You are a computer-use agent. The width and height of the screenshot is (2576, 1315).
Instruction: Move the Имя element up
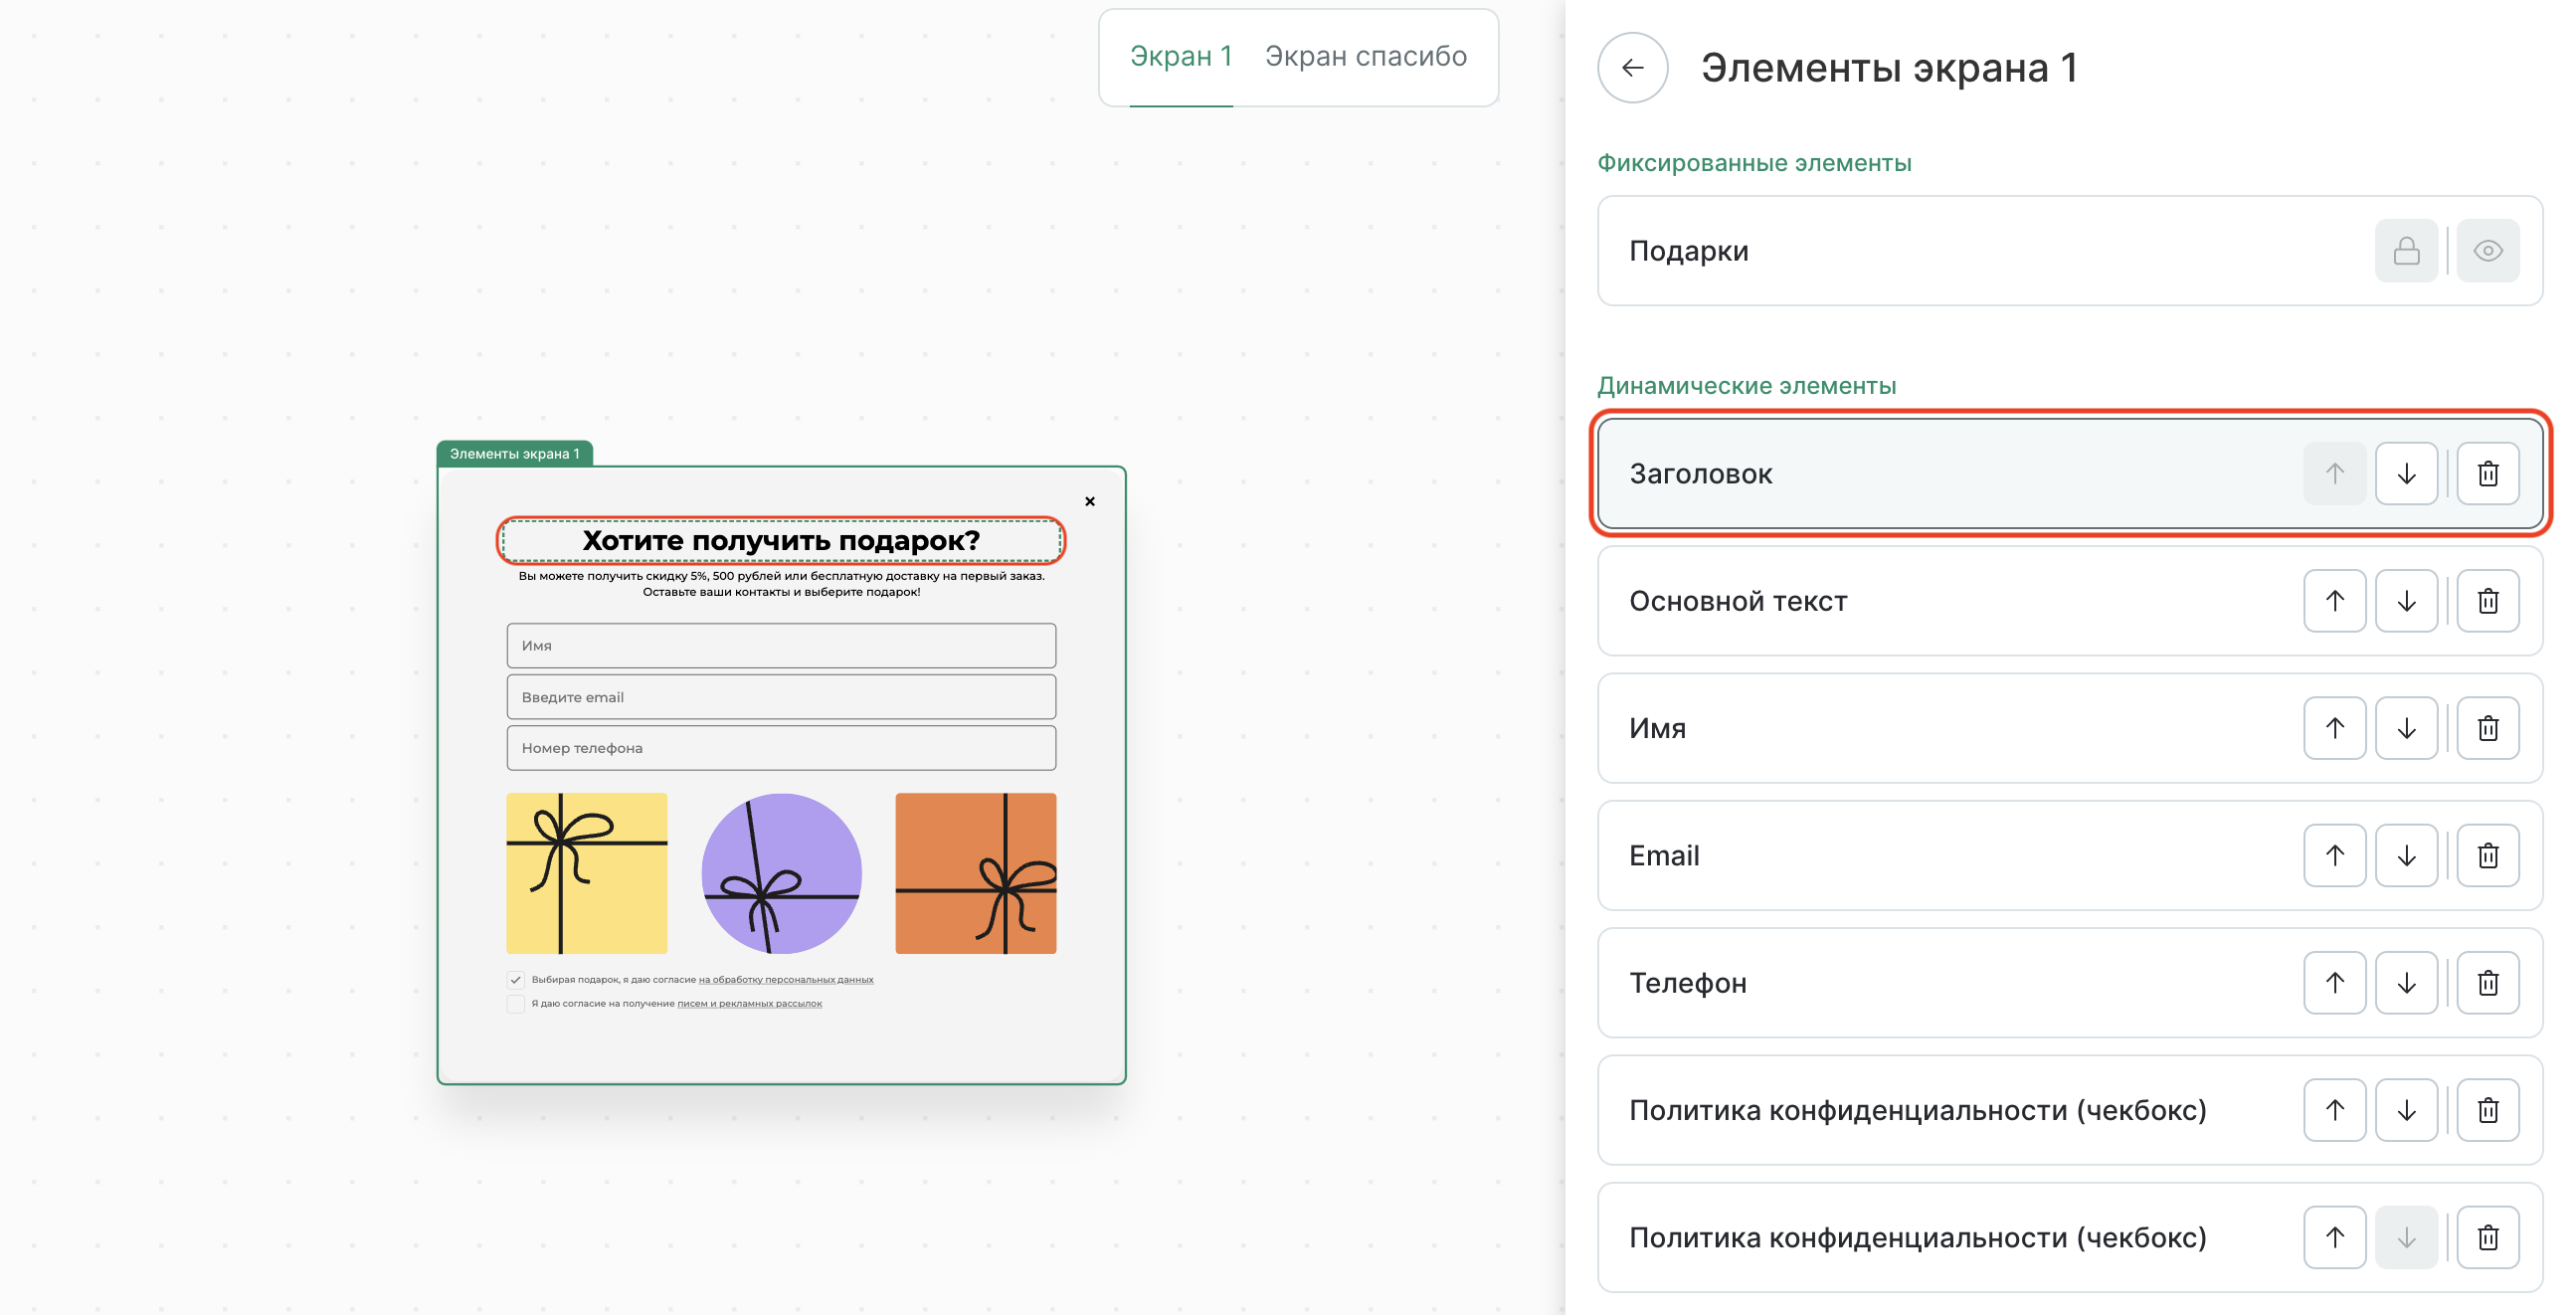click(x=2334, y=728)
